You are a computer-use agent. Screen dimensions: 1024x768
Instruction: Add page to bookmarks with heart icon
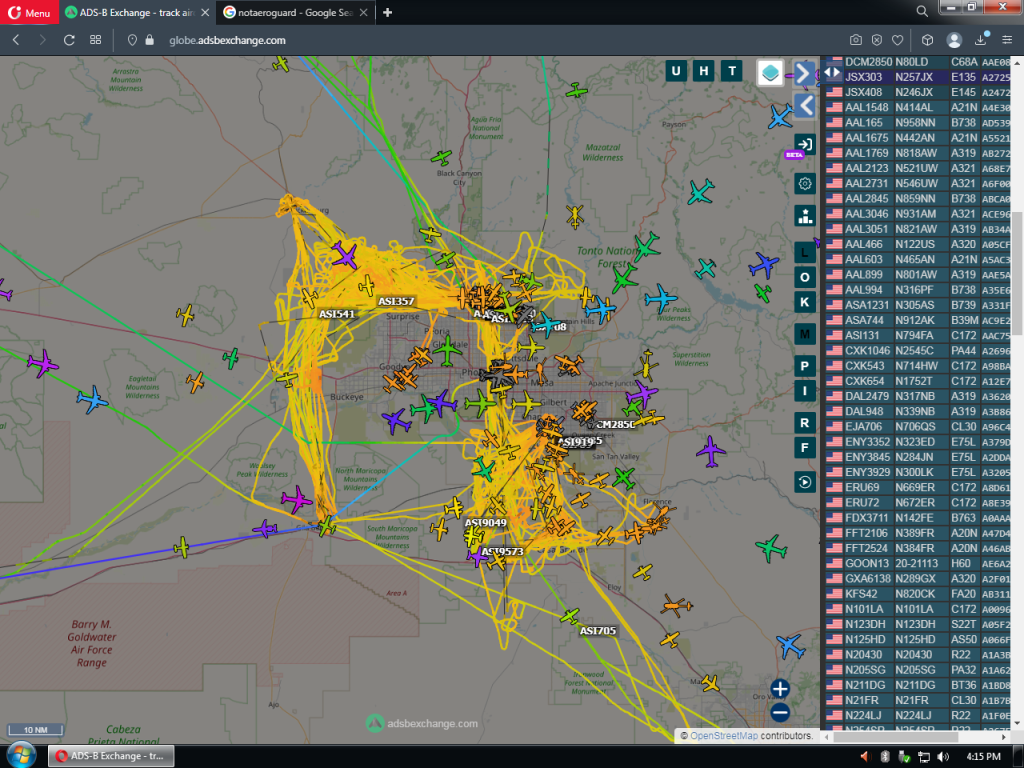tap(897, 40)
